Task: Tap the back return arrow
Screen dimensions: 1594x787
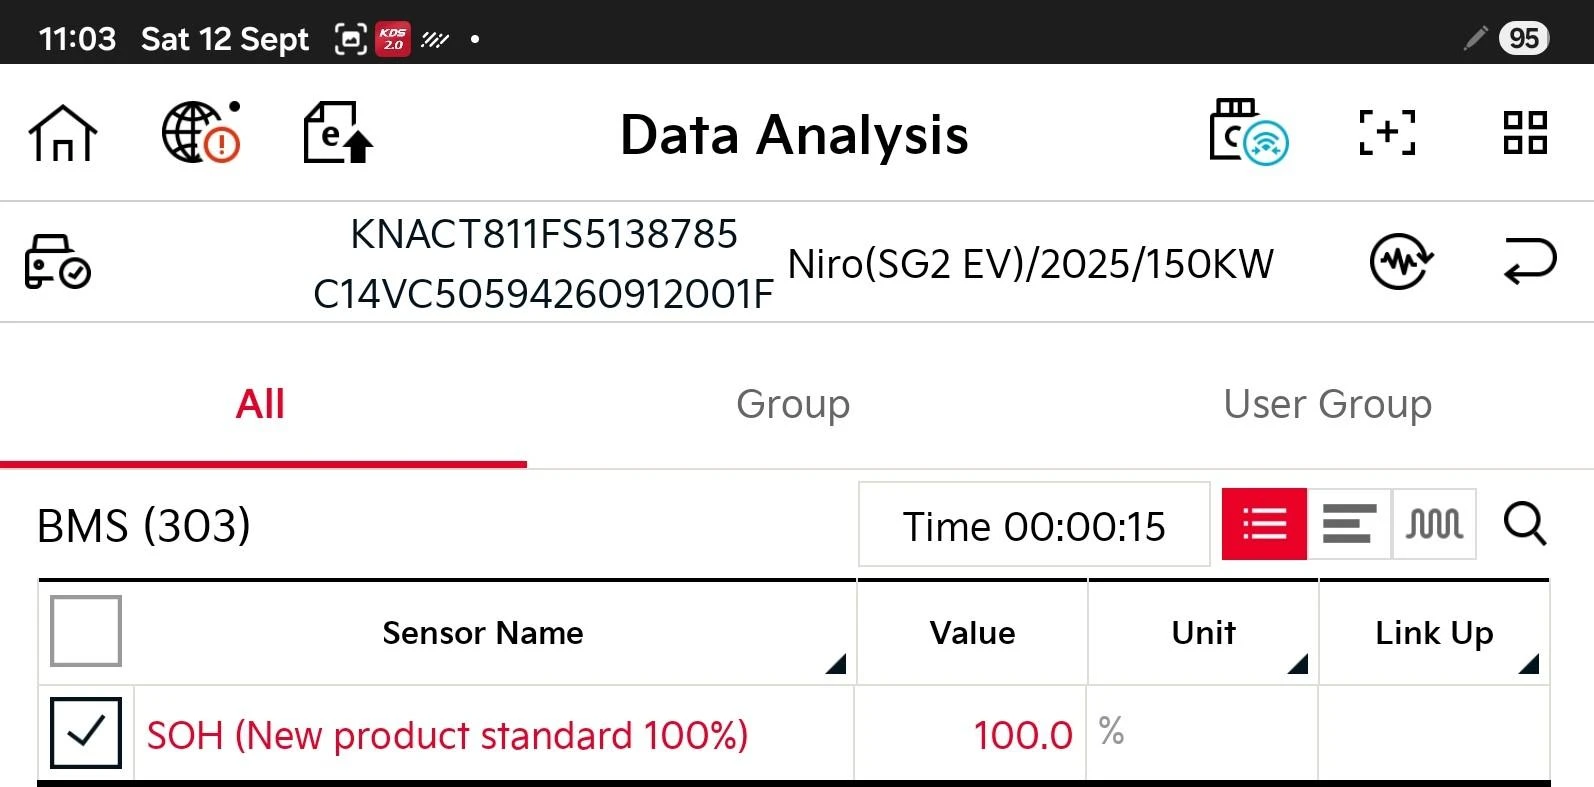Action: (1529, 262)
